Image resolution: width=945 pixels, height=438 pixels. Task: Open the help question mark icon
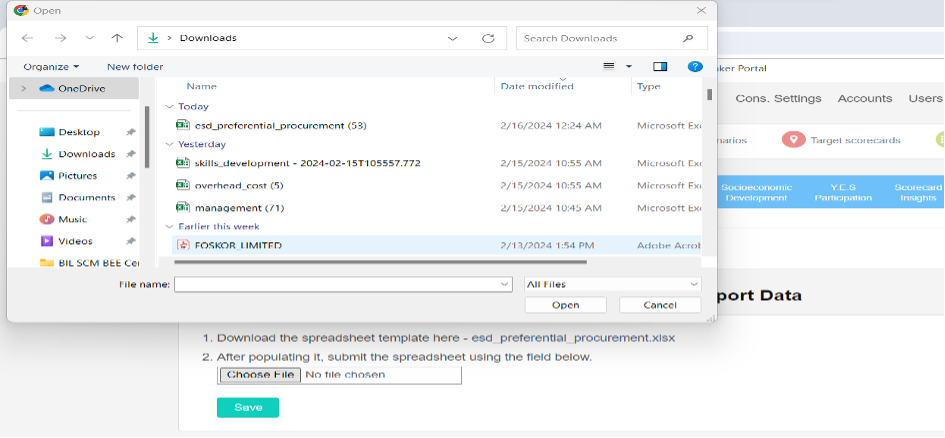tap(695, 66)
